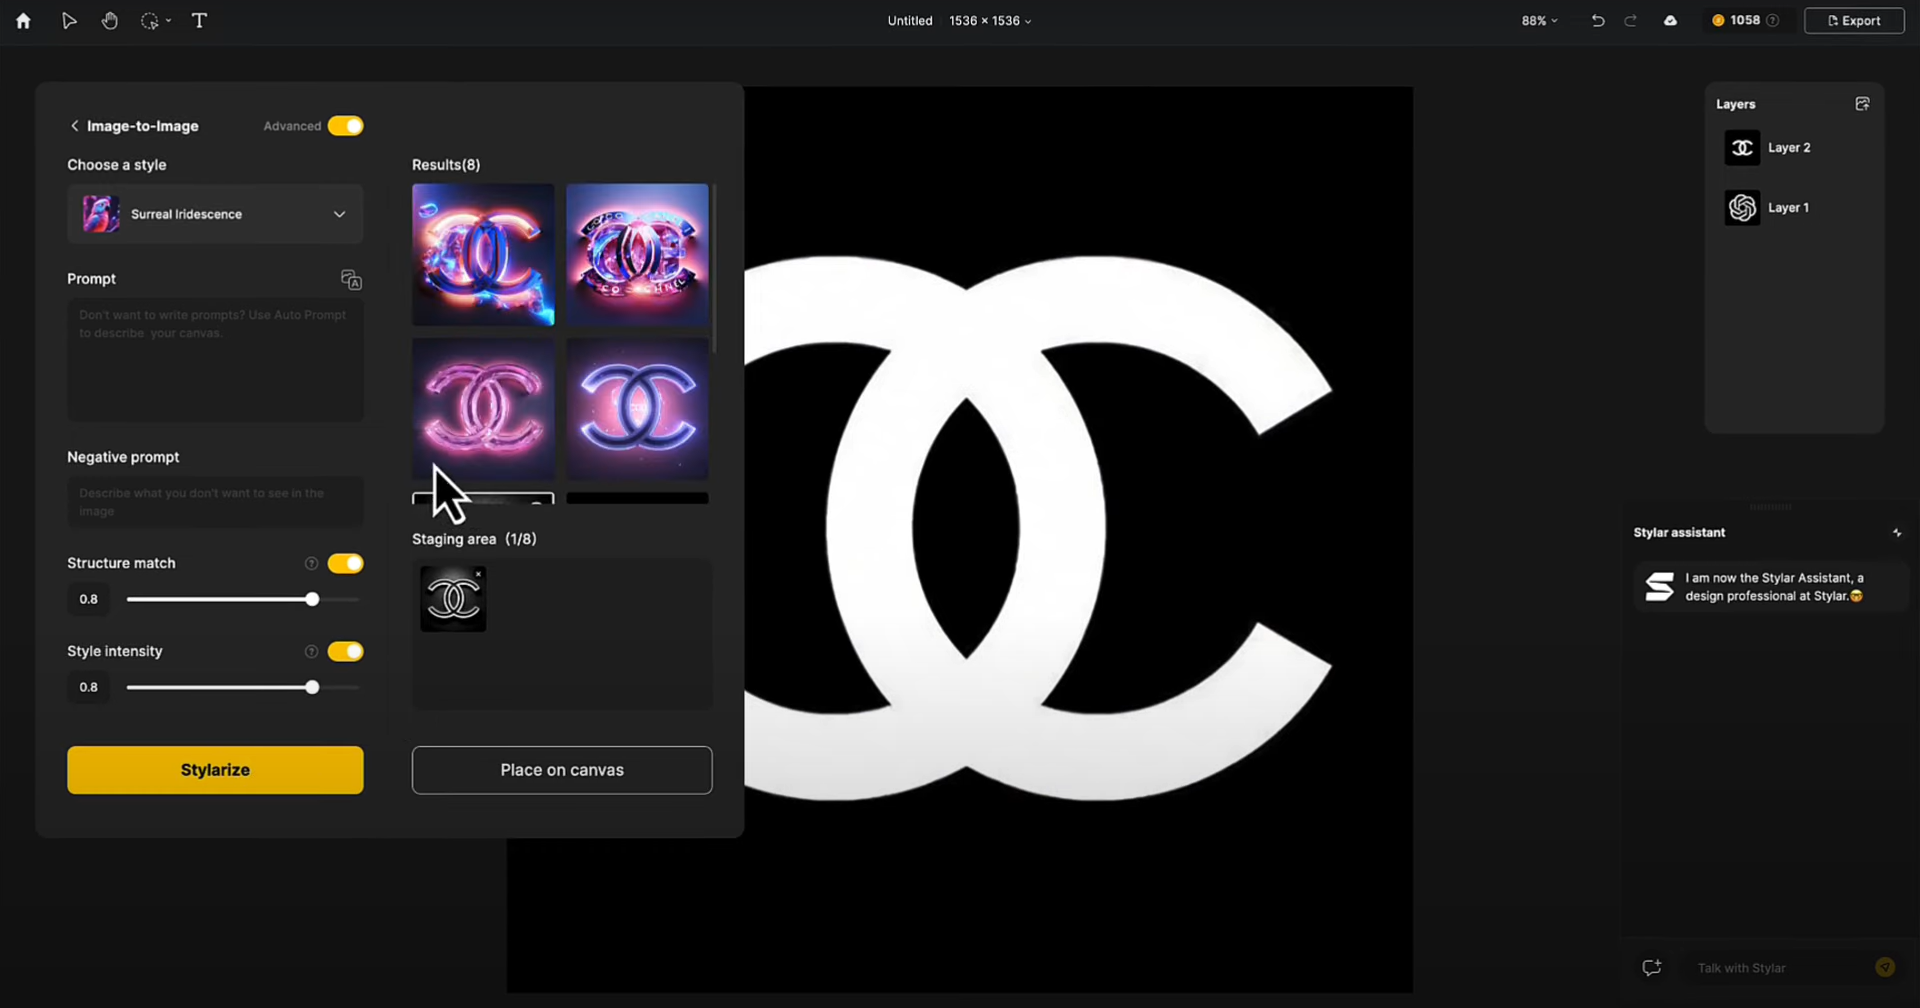The height and width of the screenshot is (1008, 1920).
Task: Click Place on canvas
Action: 562,770
